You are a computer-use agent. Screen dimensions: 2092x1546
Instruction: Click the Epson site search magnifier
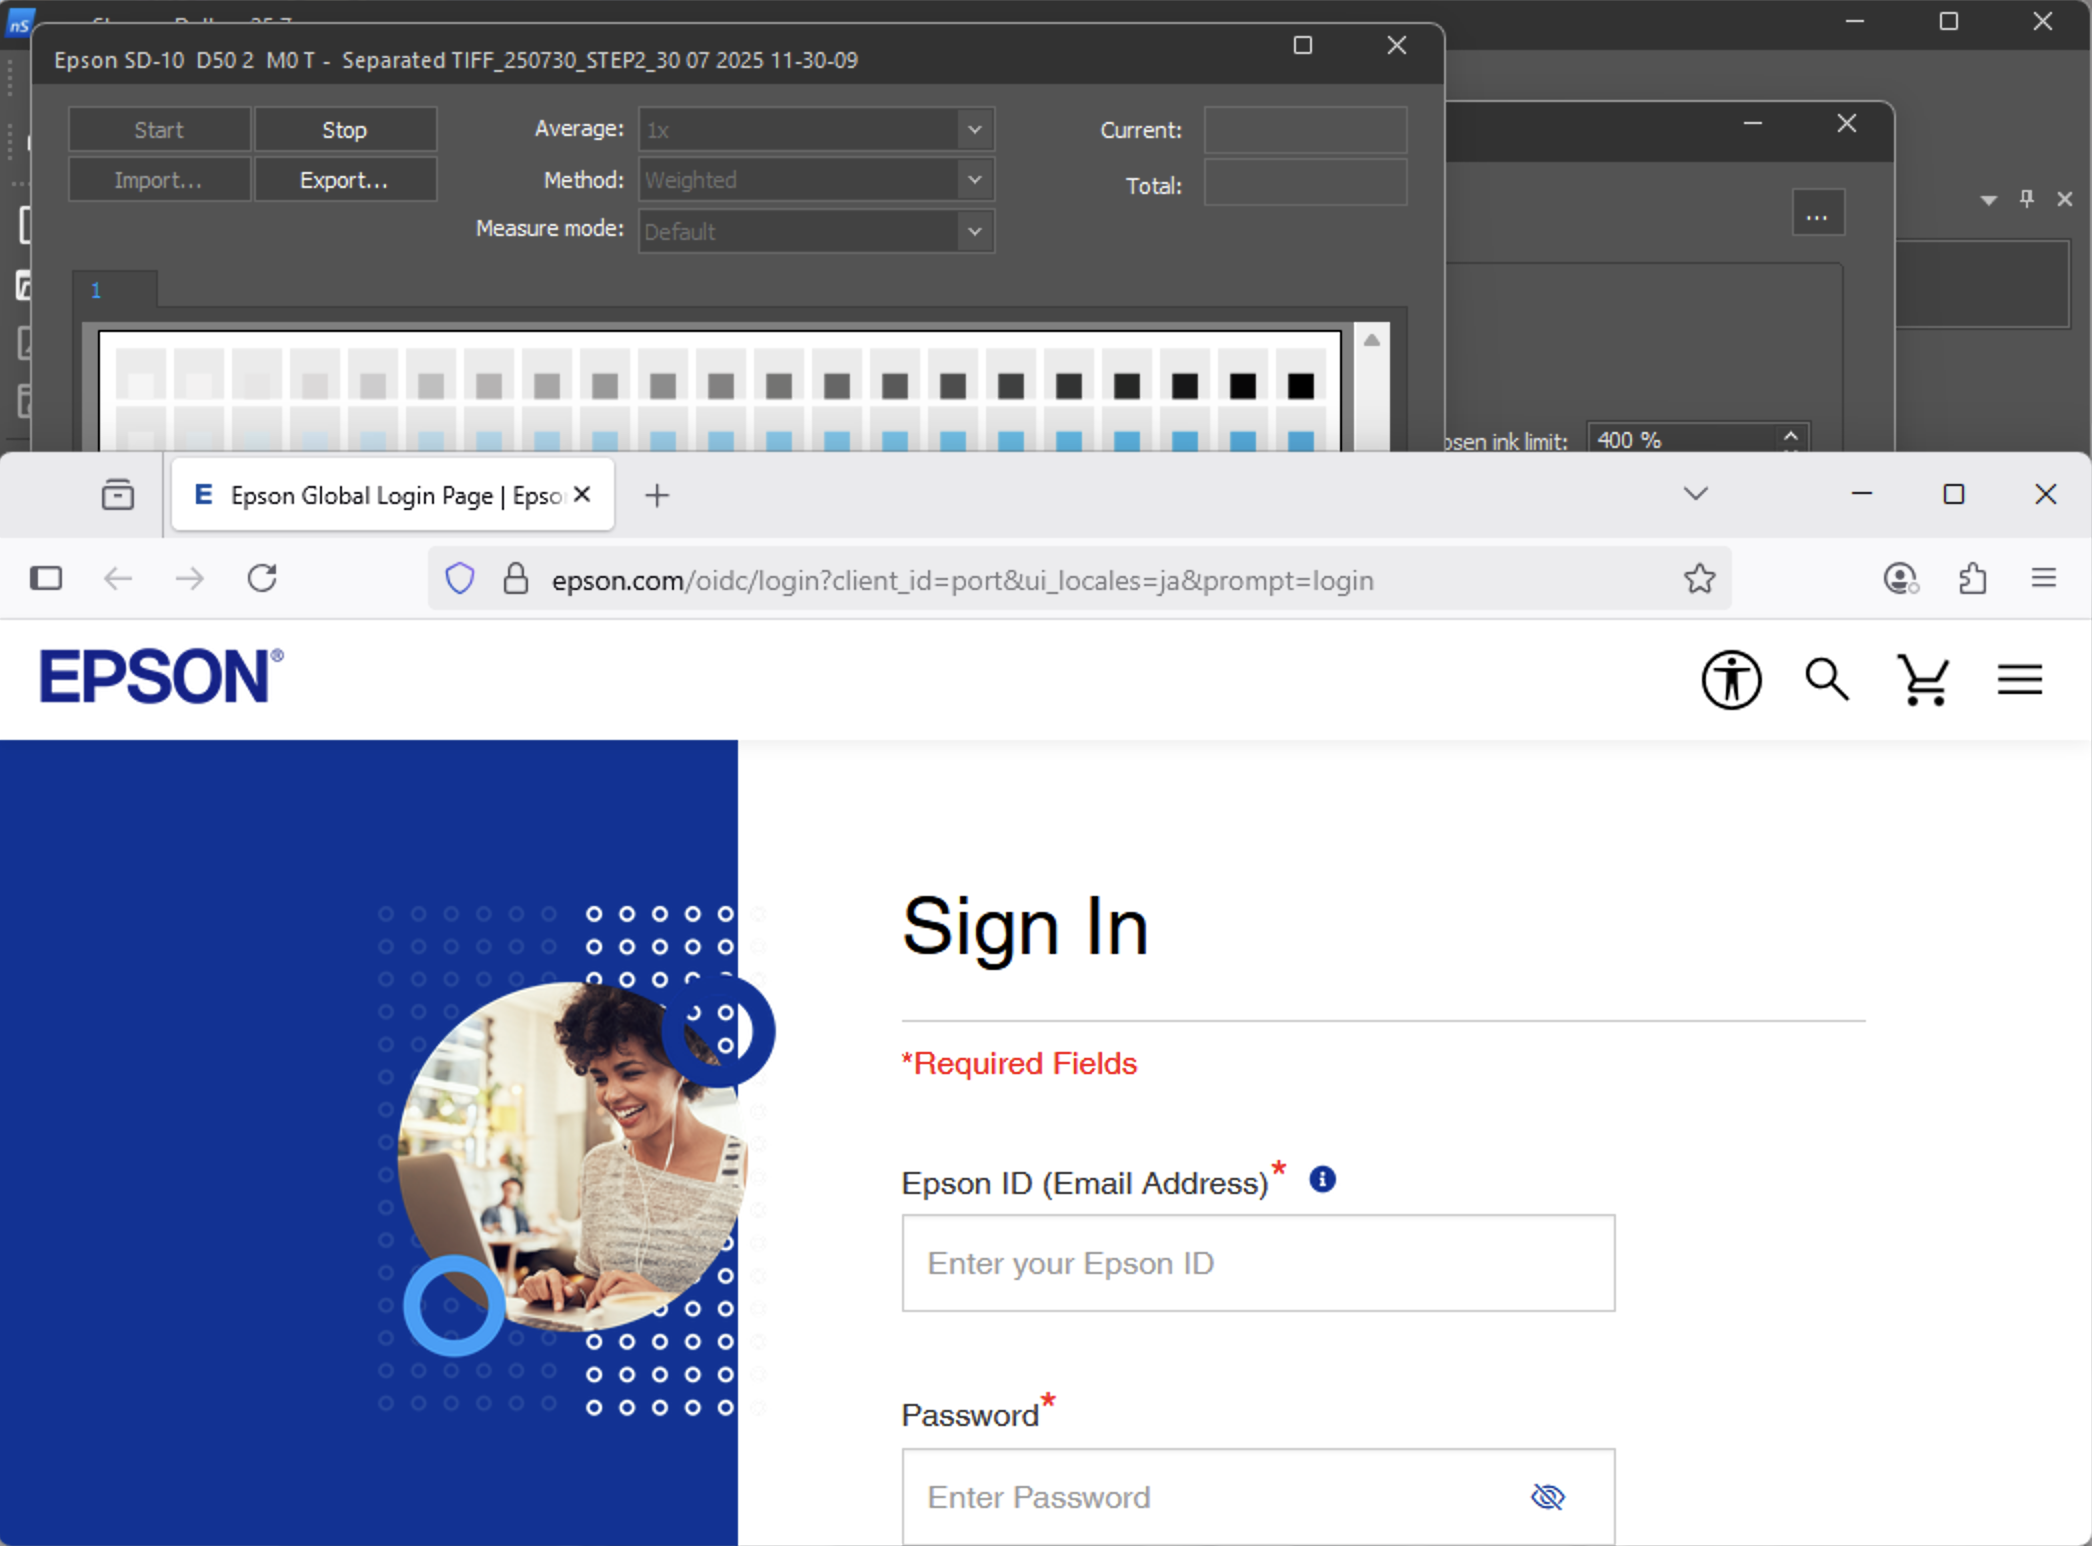click(1826, 680)
